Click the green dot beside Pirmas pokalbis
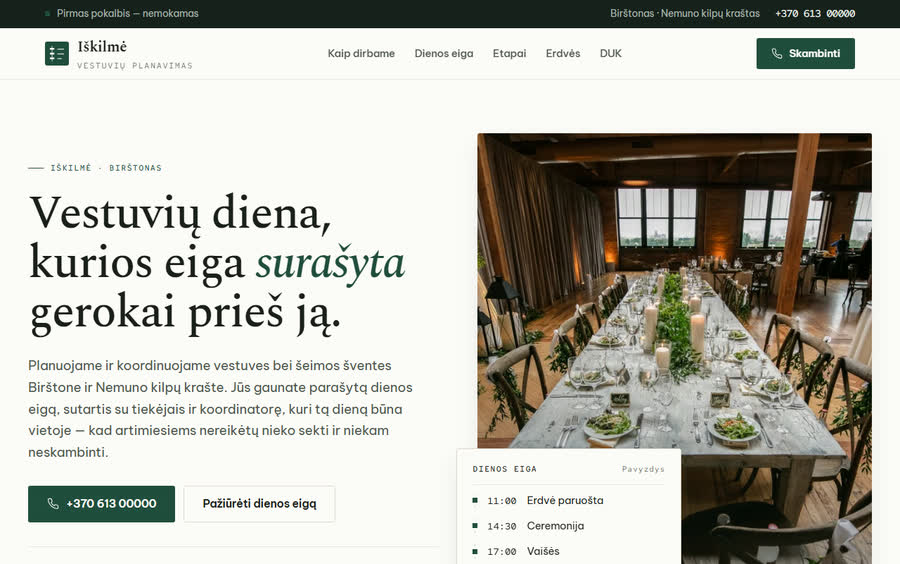The image size is (900, 564). pos(48,13)
